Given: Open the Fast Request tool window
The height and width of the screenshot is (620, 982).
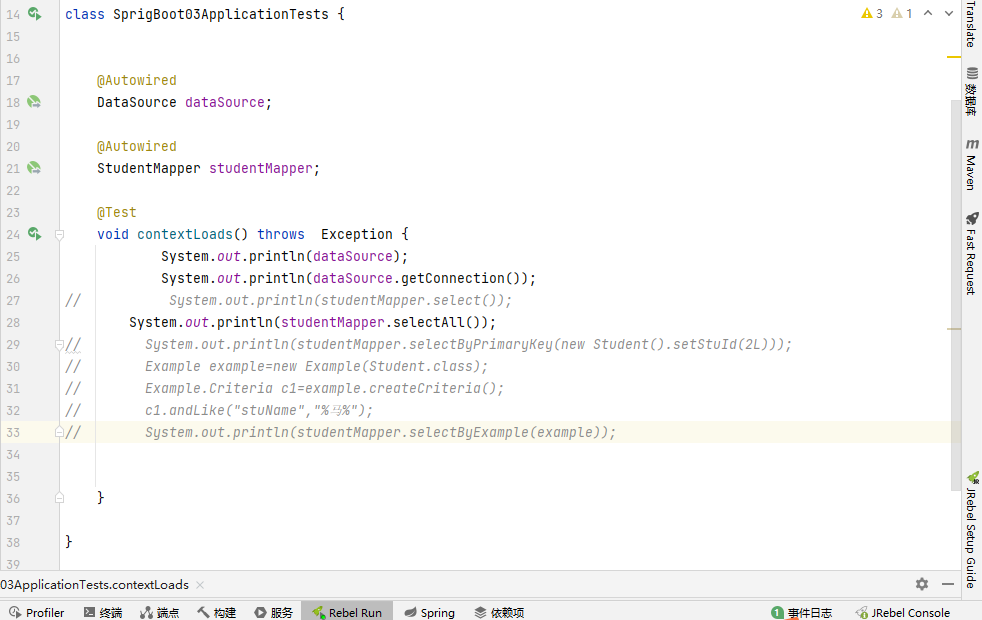Looking at the screenshot, I should click(971, 254).
